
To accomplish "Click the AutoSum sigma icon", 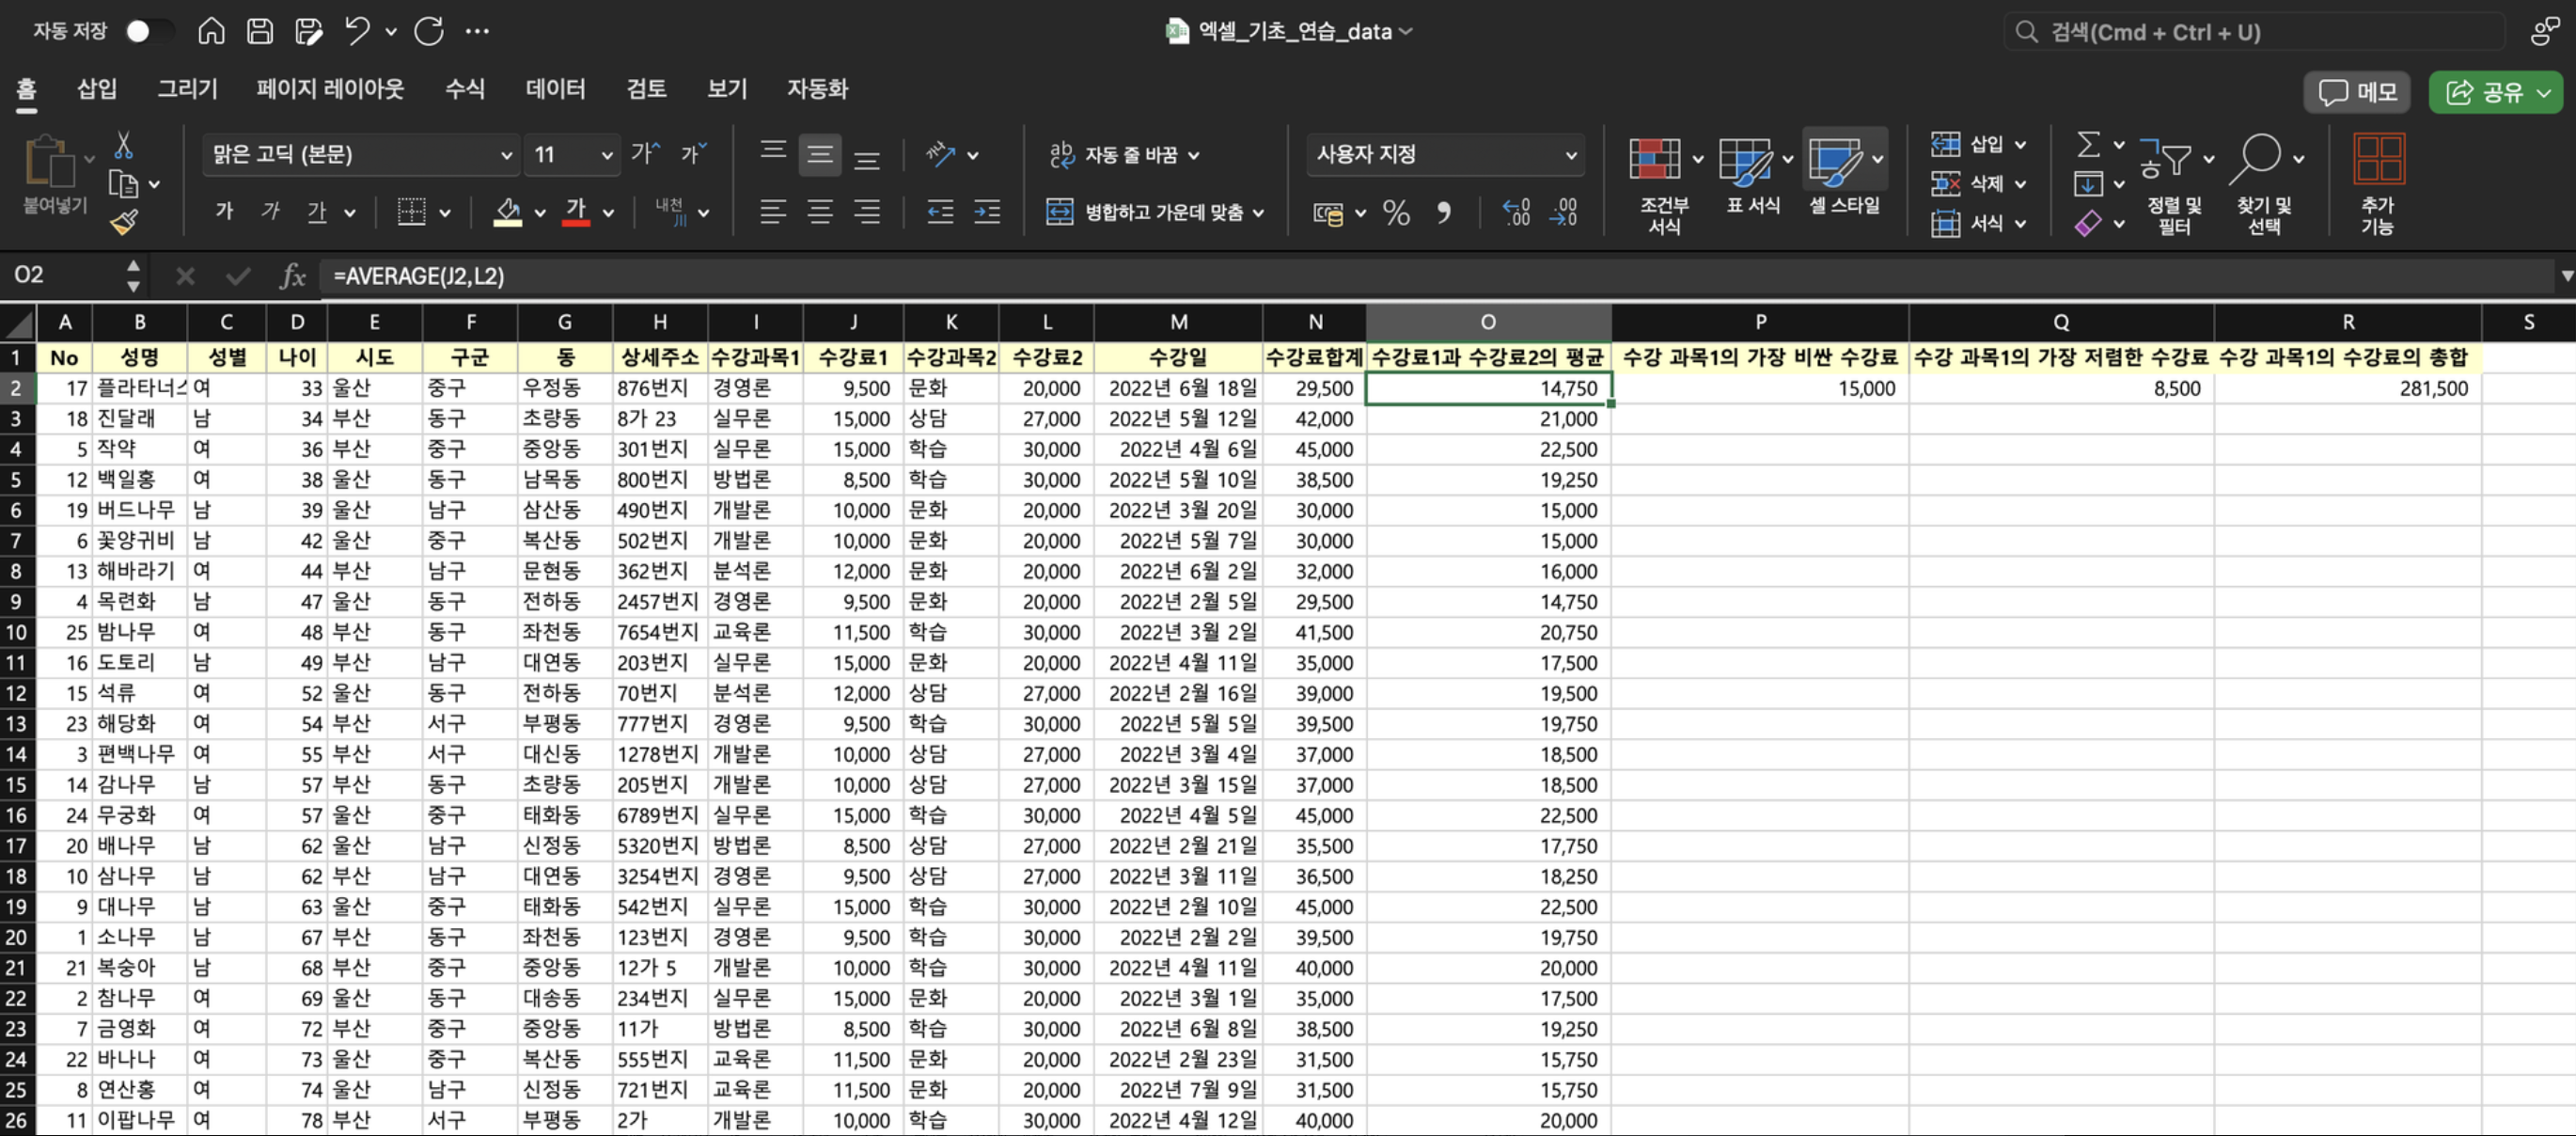I will pos(2087,145).
